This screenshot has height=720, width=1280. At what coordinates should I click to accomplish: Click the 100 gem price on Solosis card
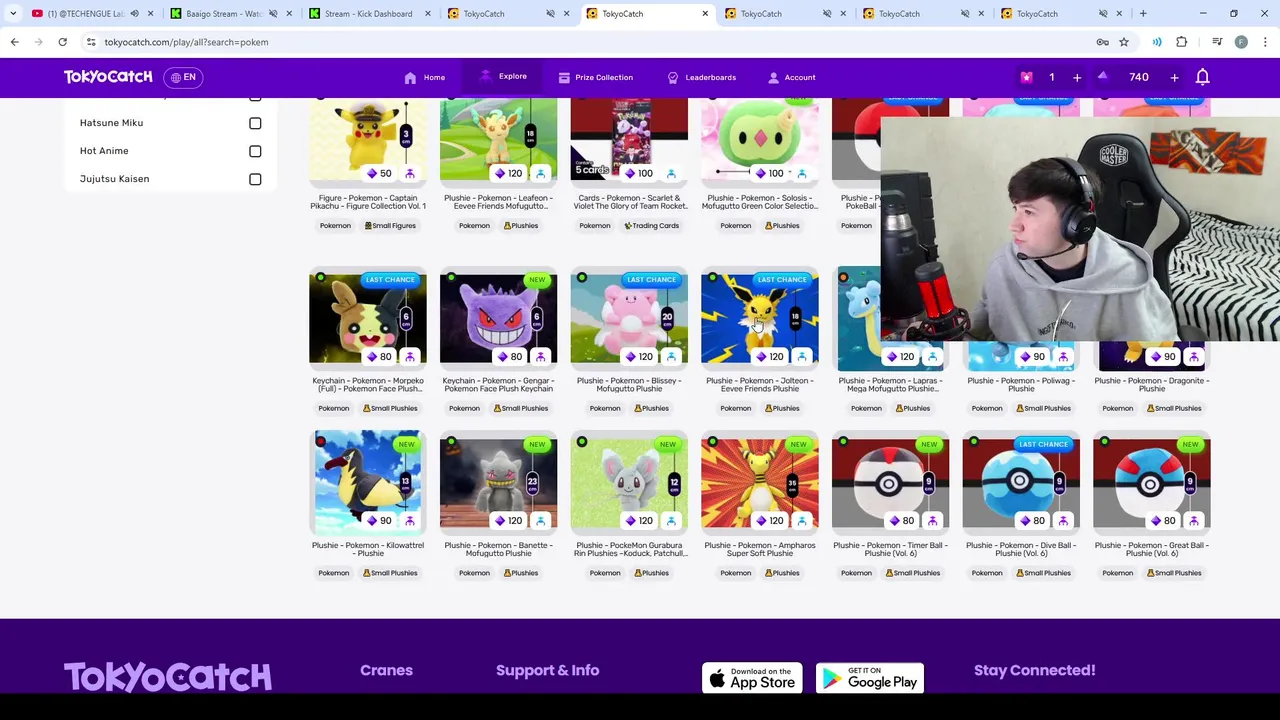(x=769, y=173)
